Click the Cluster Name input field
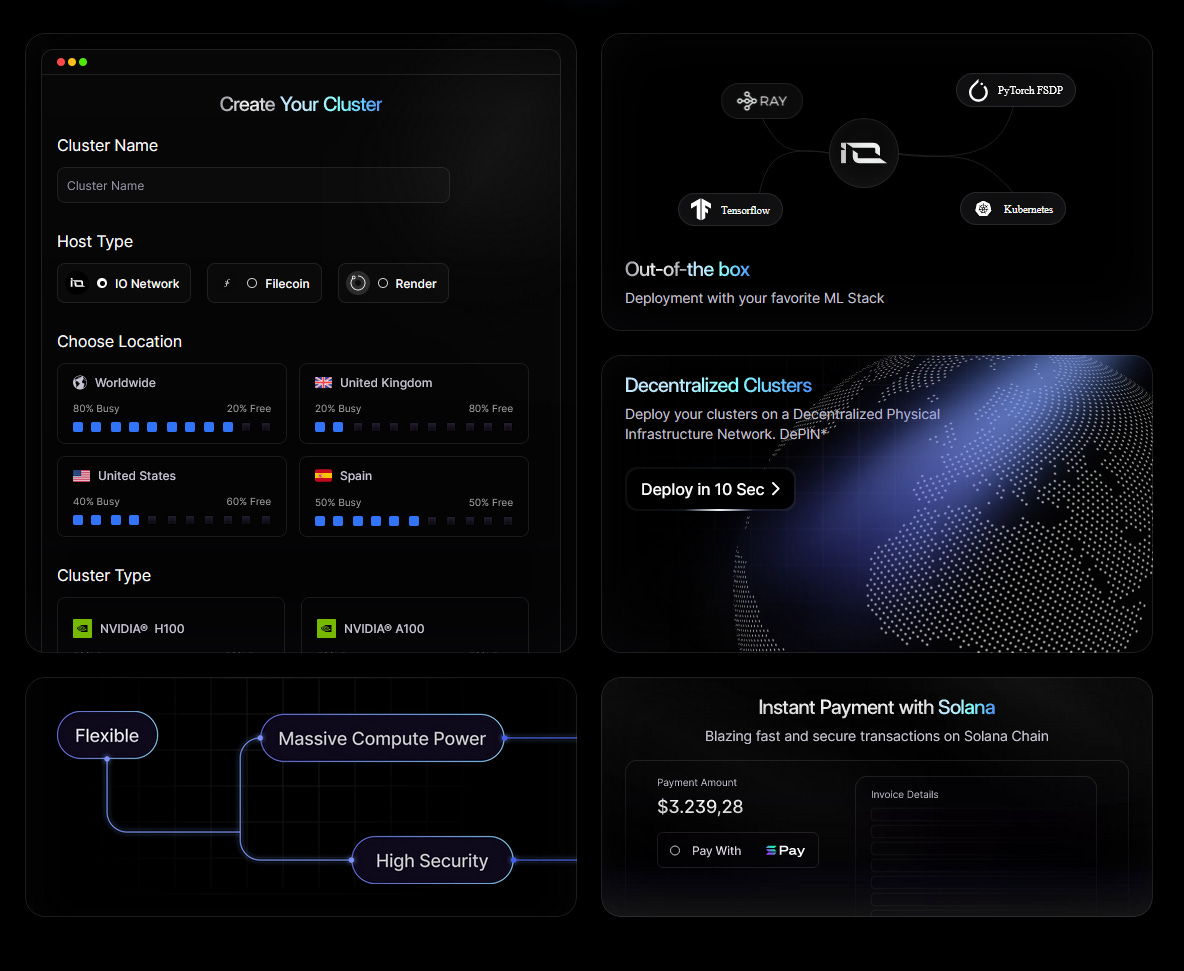1184x971 pixels. [253, 185]
